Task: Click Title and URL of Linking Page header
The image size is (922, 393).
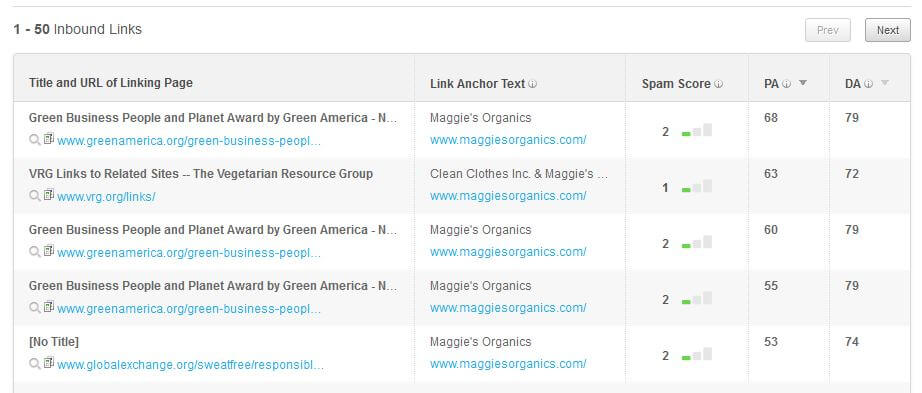Action: 111,83
